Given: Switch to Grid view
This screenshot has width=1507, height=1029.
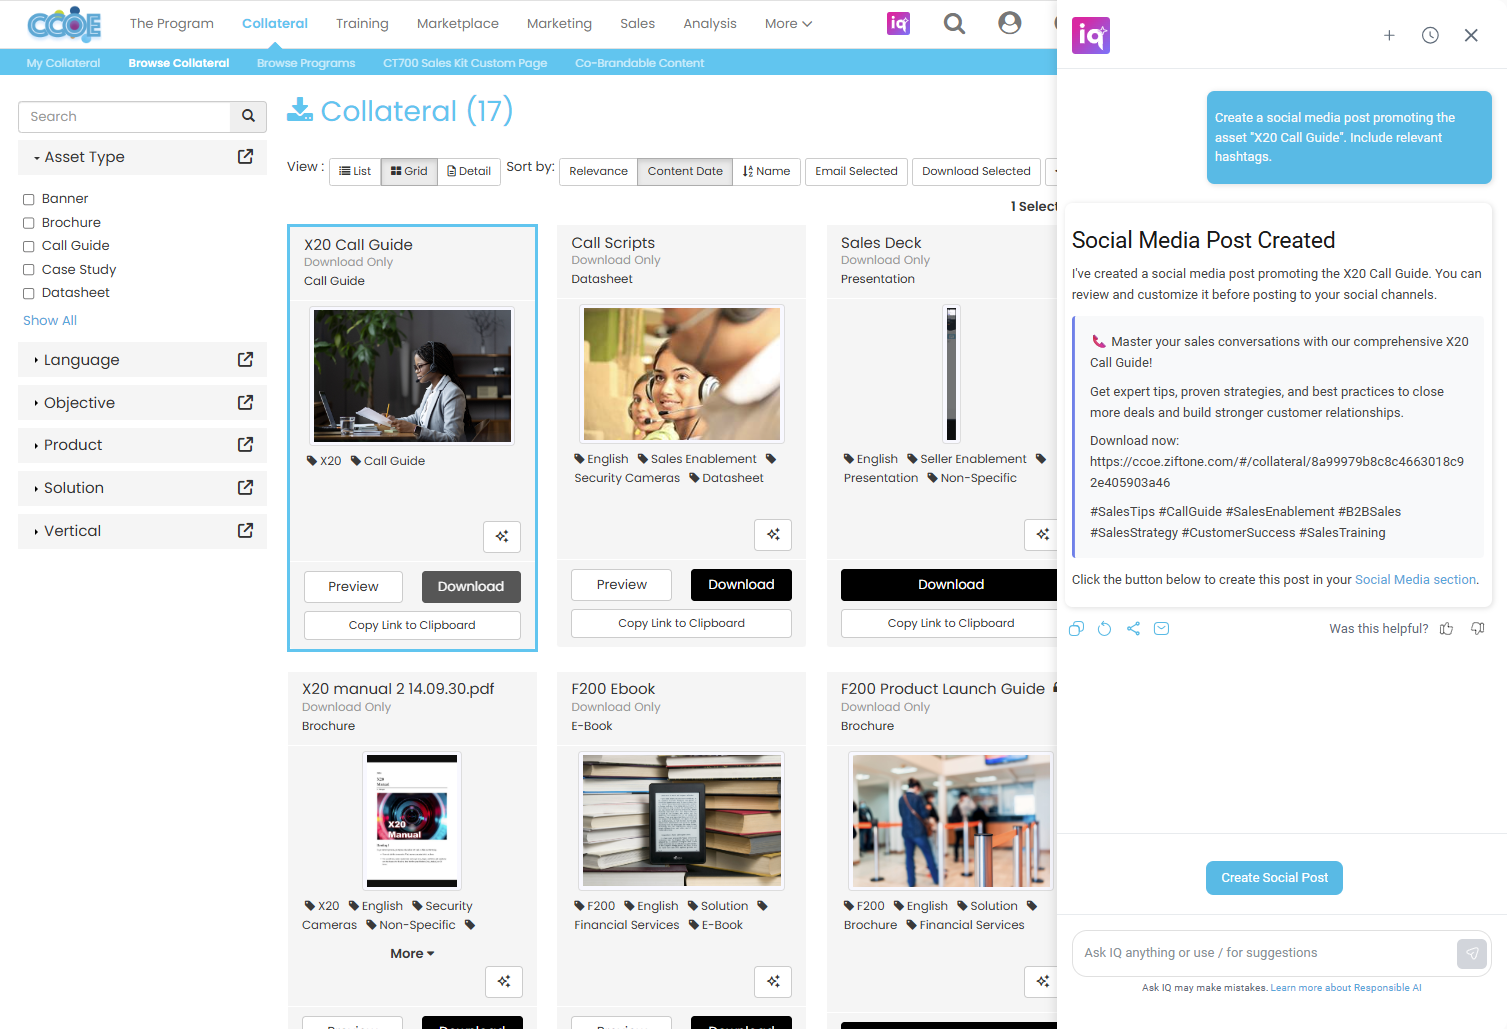Looking at the screenshot, I should click(409, 171).
